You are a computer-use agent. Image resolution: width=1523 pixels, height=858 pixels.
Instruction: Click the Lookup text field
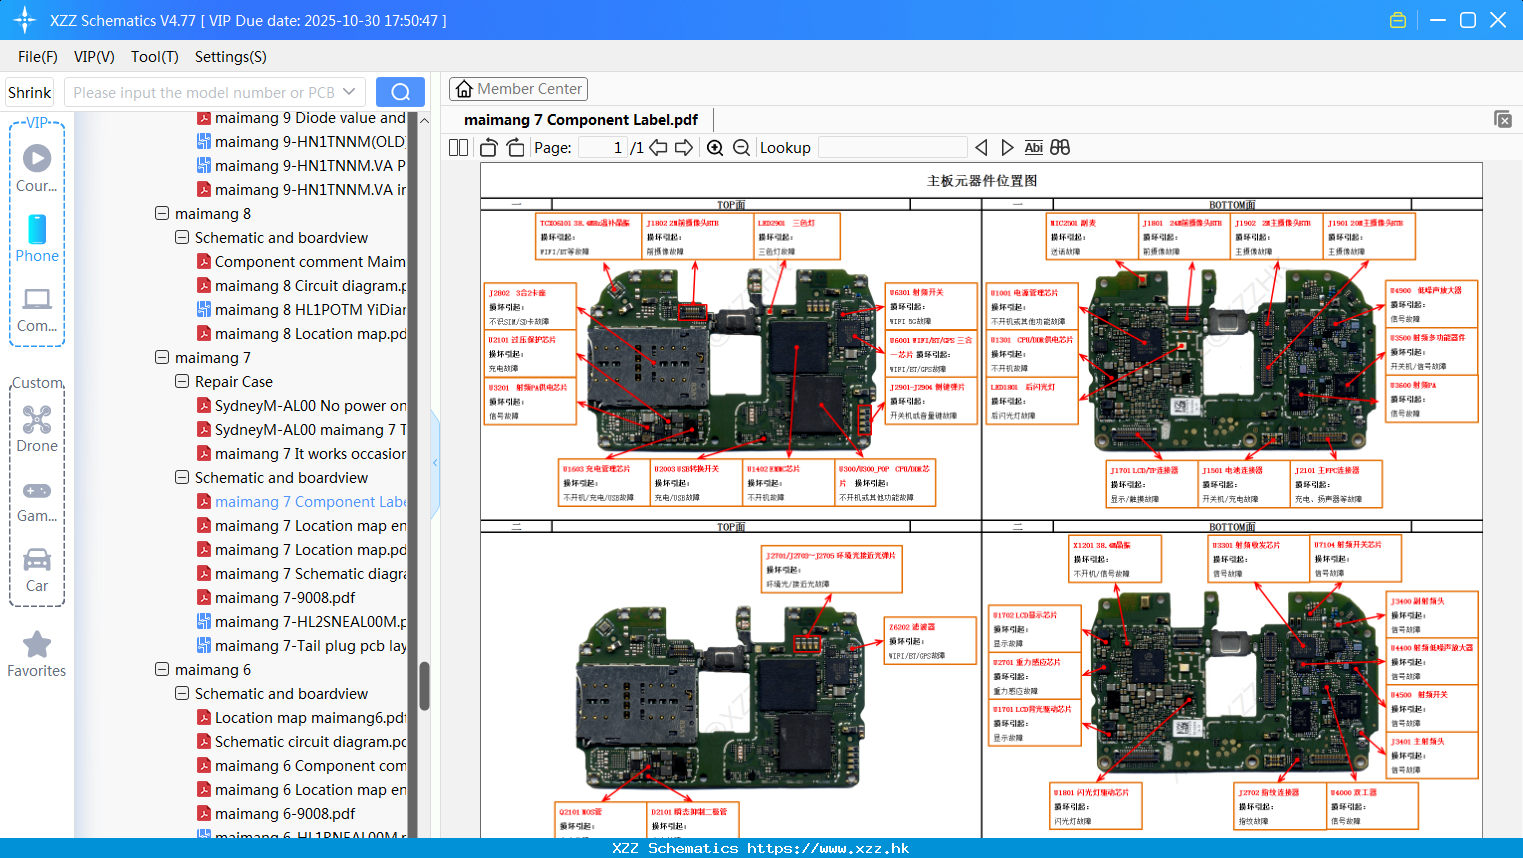pos(892,148)
